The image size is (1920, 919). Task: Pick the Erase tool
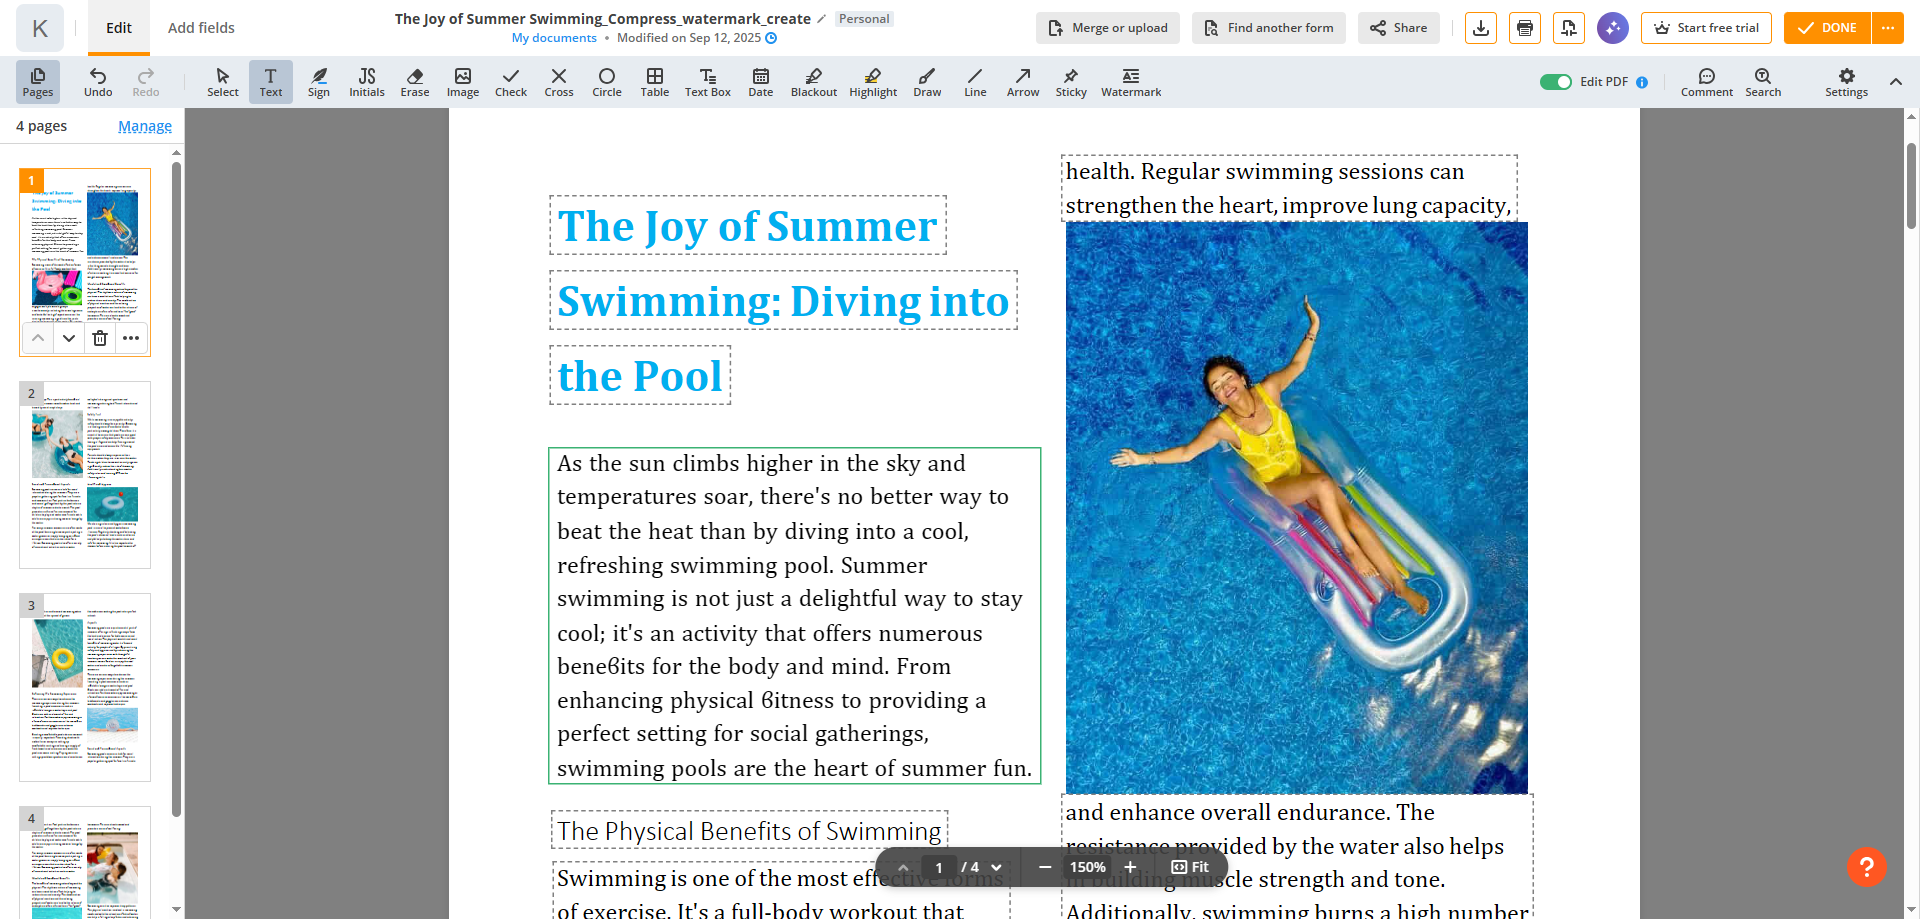pyautogui.click(x=414, y=82)
